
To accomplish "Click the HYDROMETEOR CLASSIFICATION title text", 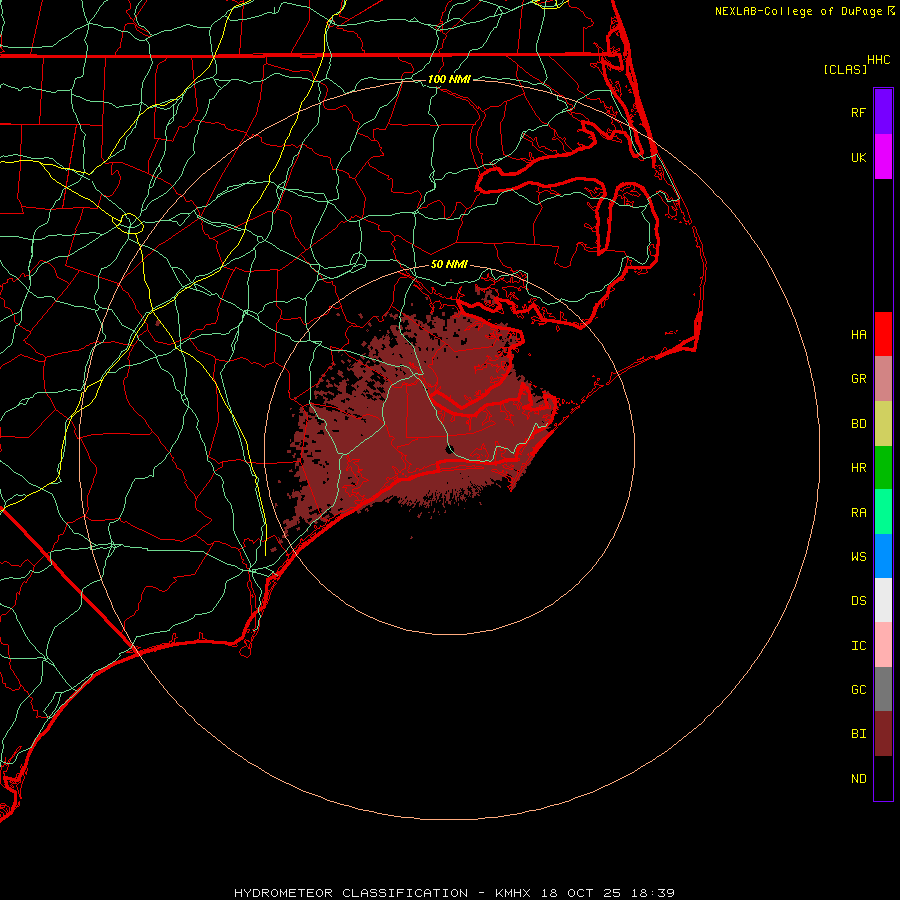I will (351, 893).
